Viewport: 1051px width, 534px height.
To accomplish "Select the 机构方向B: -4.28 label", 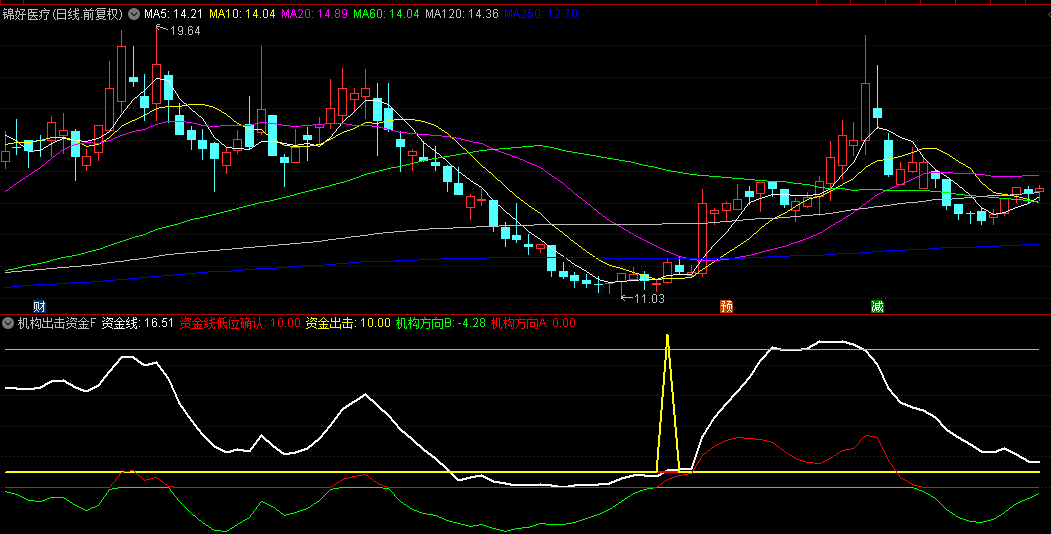I will (440, 323).
